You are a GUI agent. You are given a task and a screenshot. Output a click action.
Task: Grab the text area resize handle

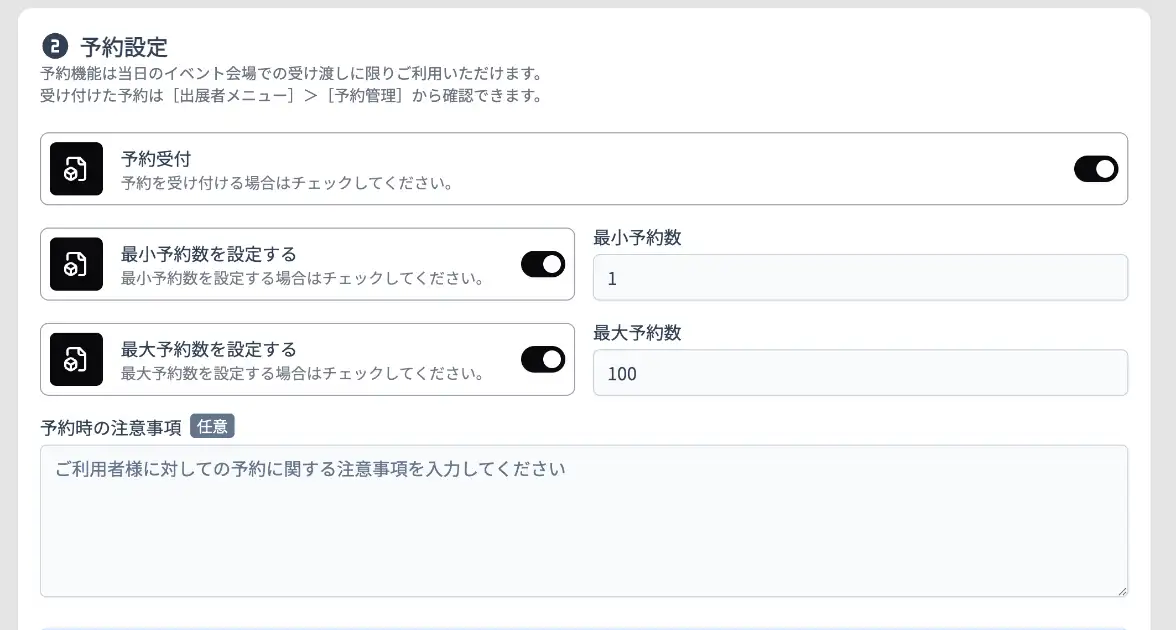1122,591
